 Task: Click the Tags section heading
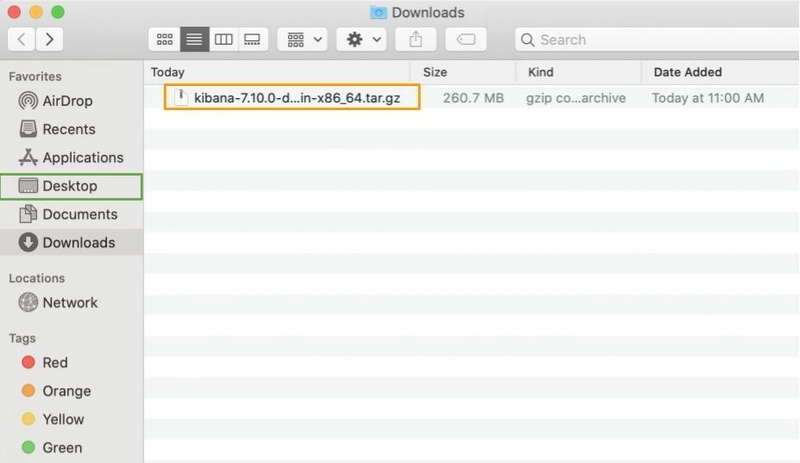[22, 338]
